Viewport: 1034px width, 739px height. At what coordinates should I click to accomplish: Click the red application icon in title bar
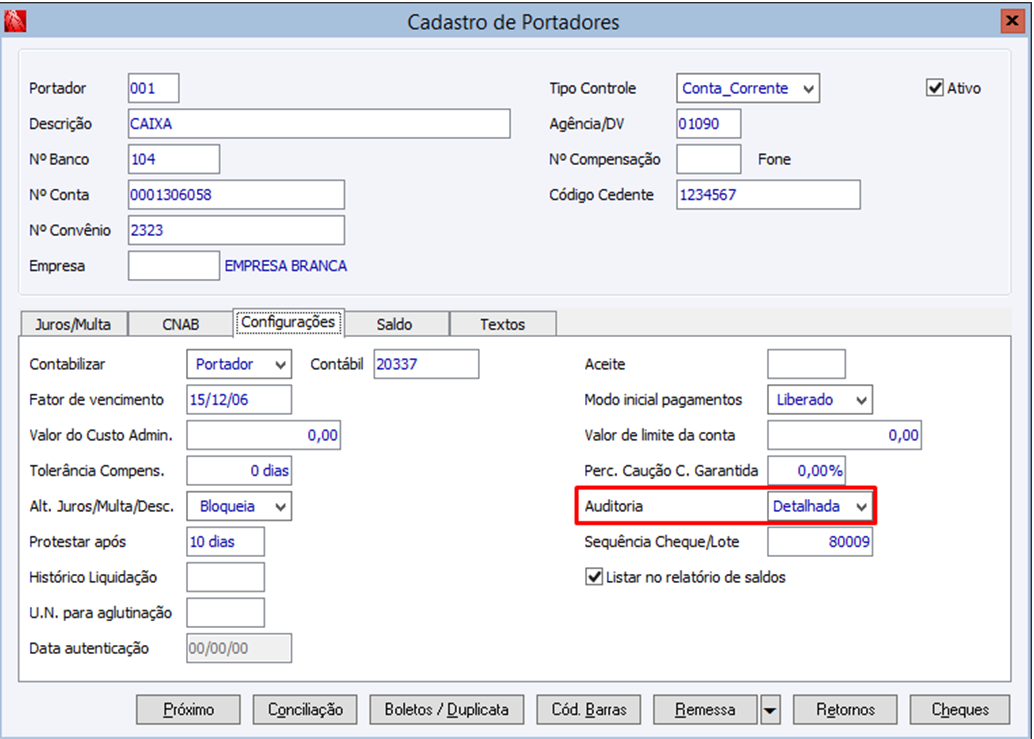click(15, 21)
